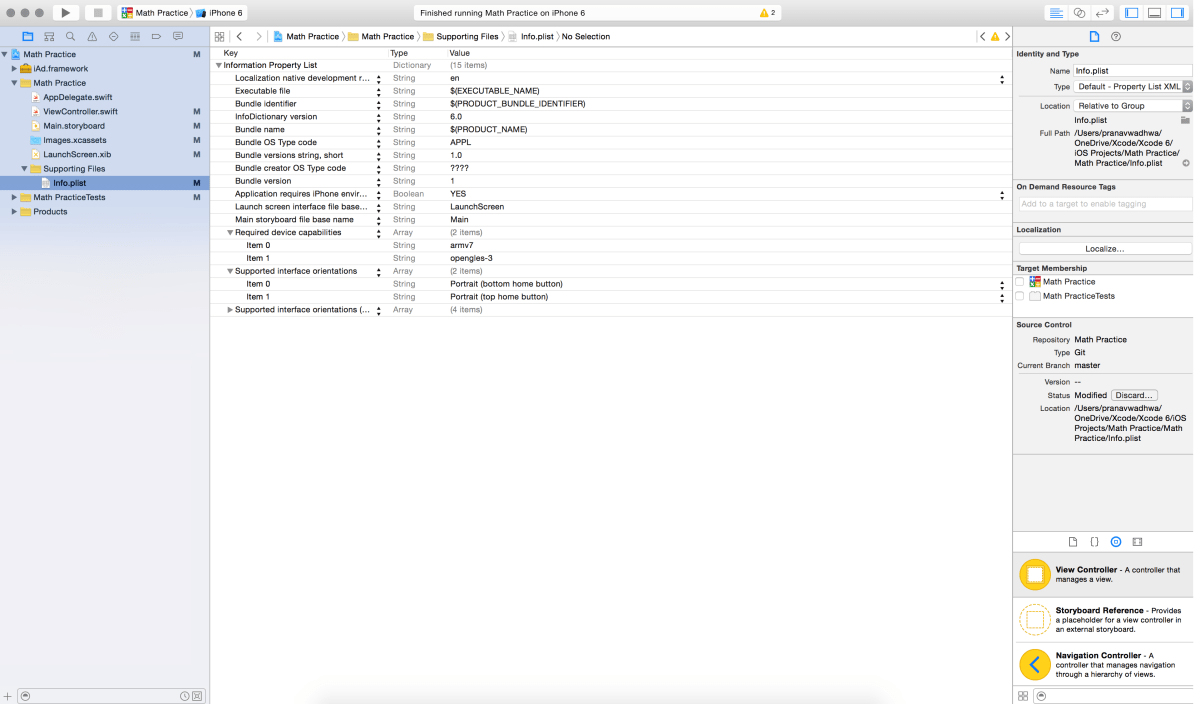Expand the Products group
The height and width of the screenshot is (704, 1200).
(15, 211)
